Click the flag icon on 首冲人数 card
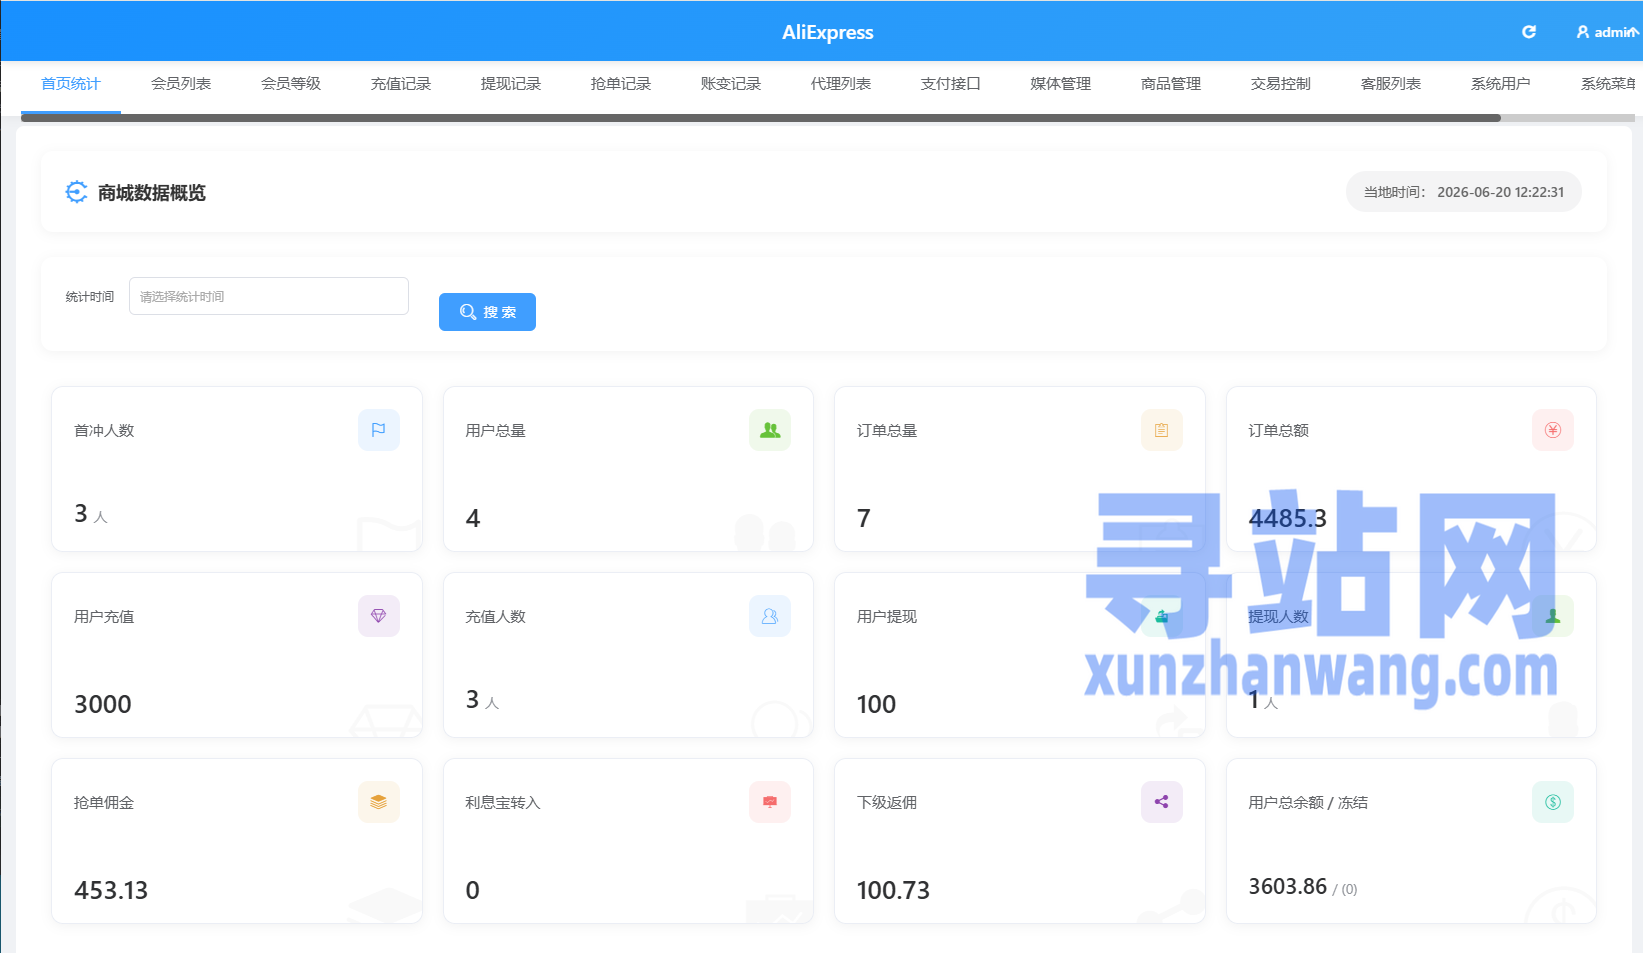1643x953 pixels. [379, 430]
